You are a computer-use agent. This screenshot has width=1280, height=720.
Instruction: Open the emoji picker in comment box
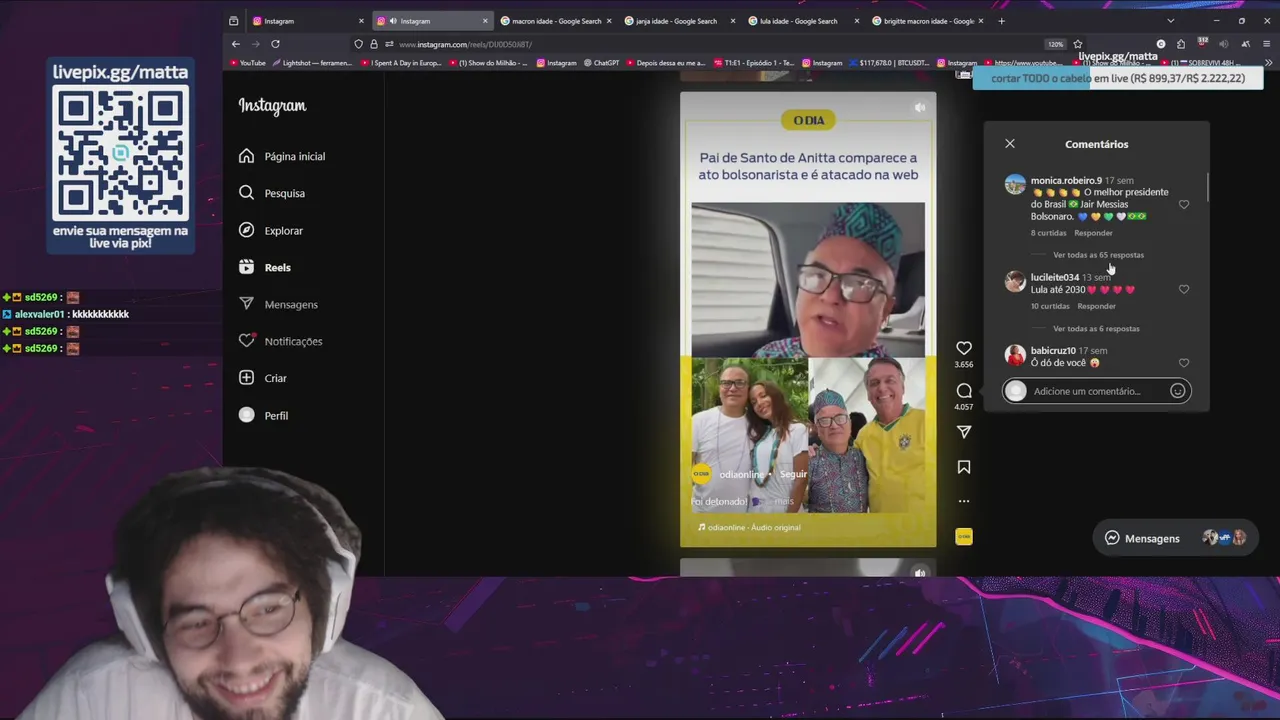(x=1178, y=391)
